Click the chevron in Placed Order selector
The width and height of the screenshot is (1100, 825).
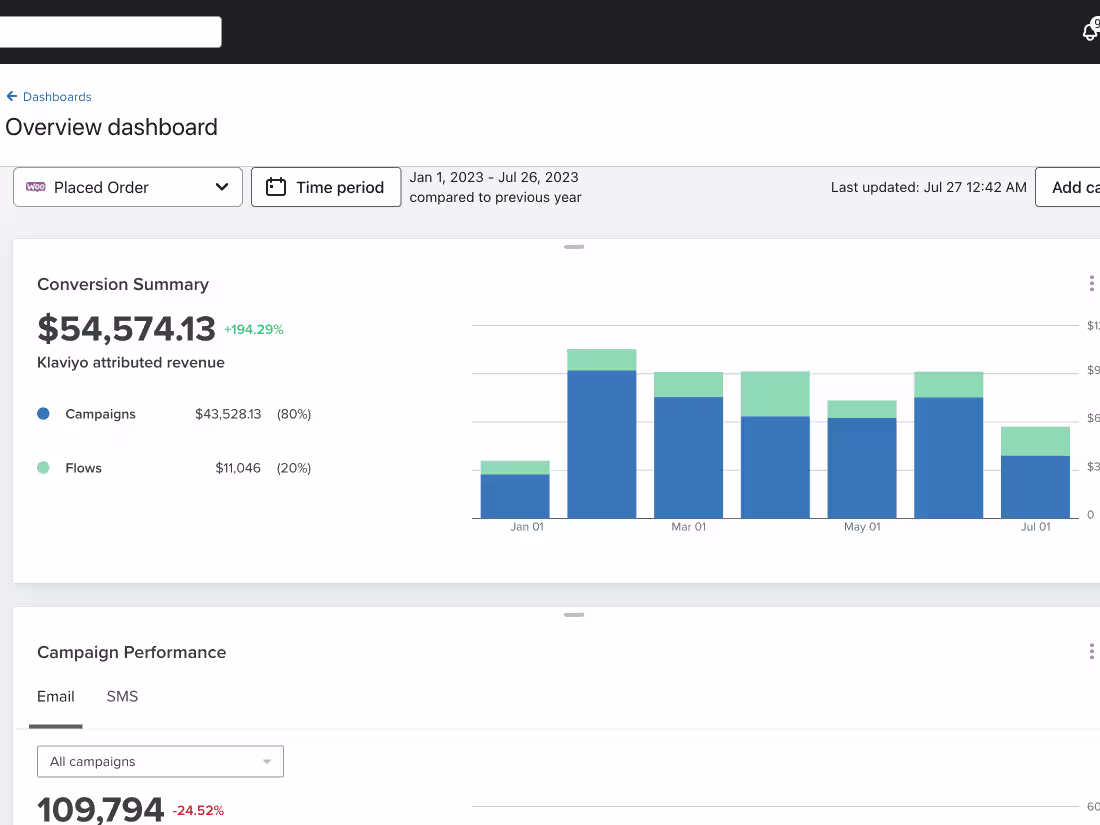(222, 187)
